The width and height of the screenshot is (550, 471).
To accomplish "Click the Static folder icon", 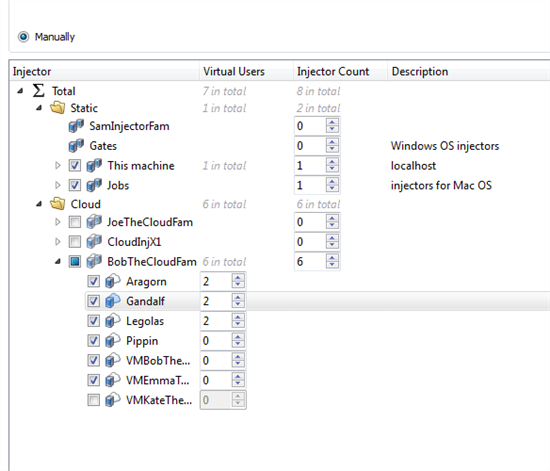I will pos(57,108).
